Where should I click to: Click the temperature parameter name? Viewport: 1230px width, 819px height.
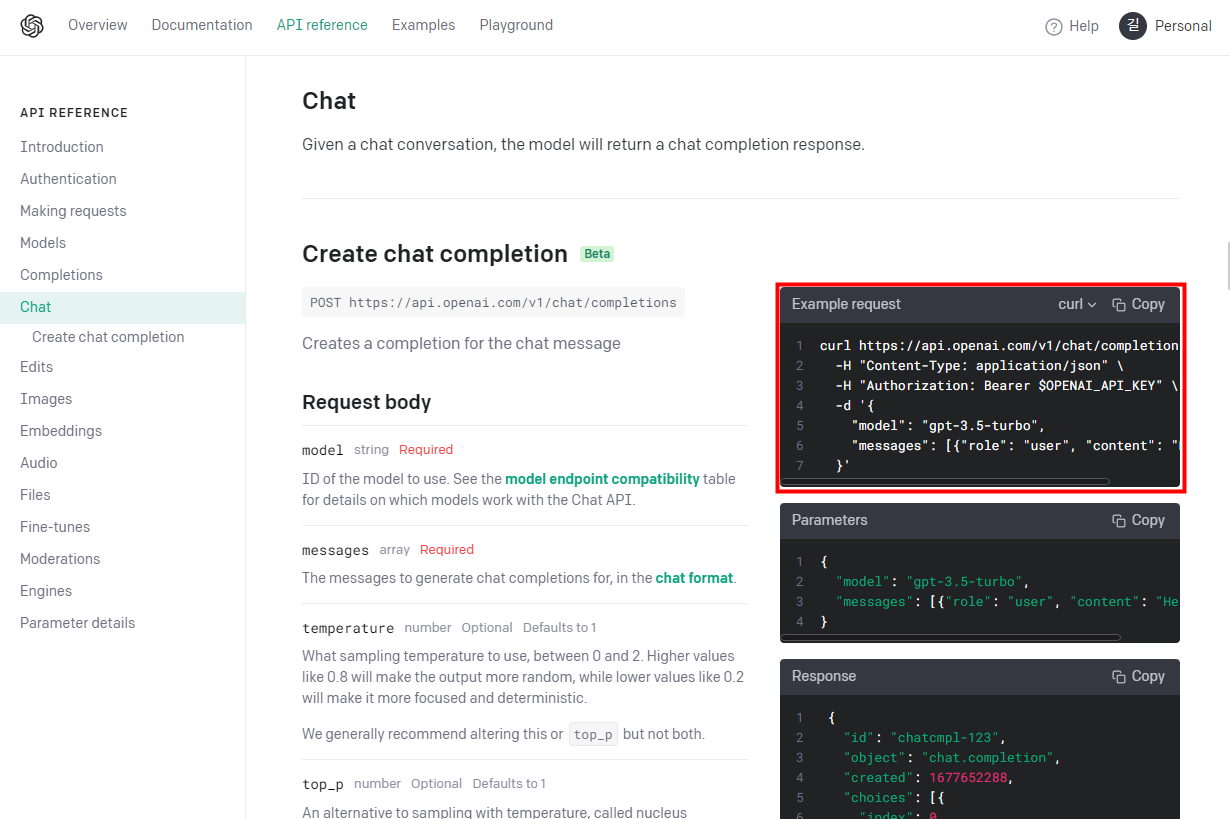[x=348, y=628]
